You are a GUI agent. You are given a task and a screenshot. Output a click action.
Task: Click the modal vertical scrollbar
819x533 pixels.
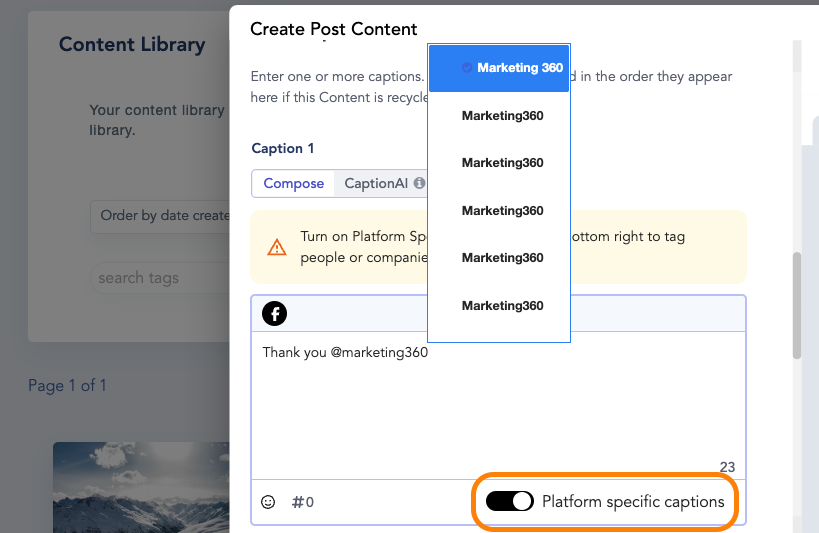point(797,306)
